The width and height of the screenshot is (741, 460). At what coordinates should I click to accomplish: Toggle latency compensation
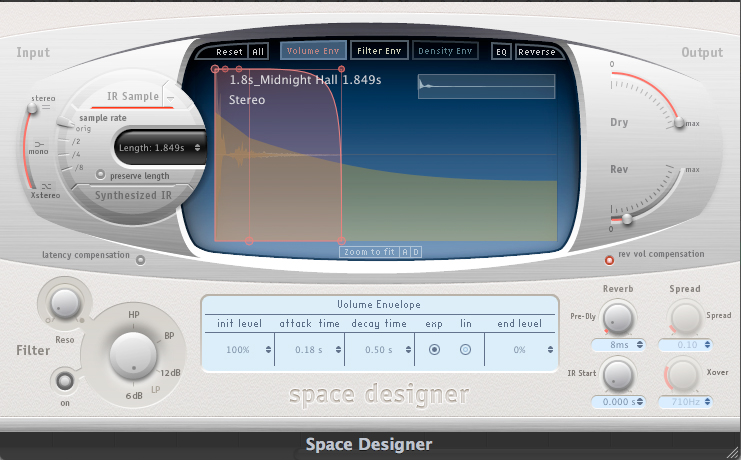(x=140, y=260)
